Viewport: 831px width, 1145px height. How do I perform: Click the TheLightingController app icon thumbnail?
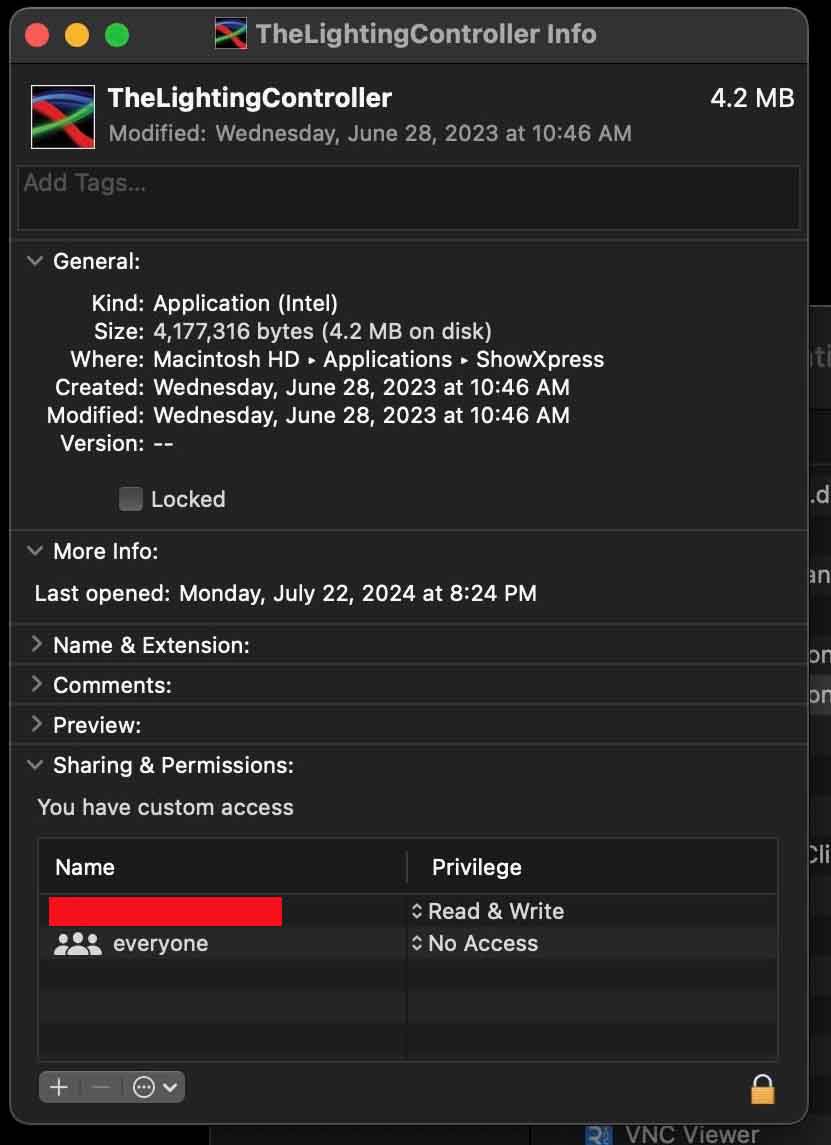point(63,116)
